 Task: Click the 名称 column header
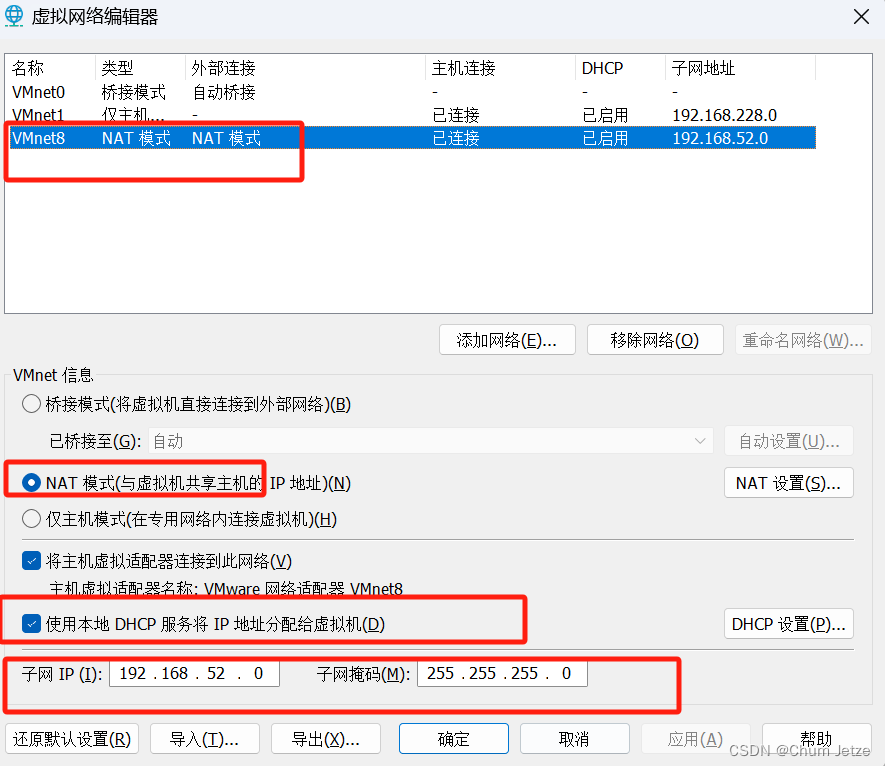click(x=50, y=68)
